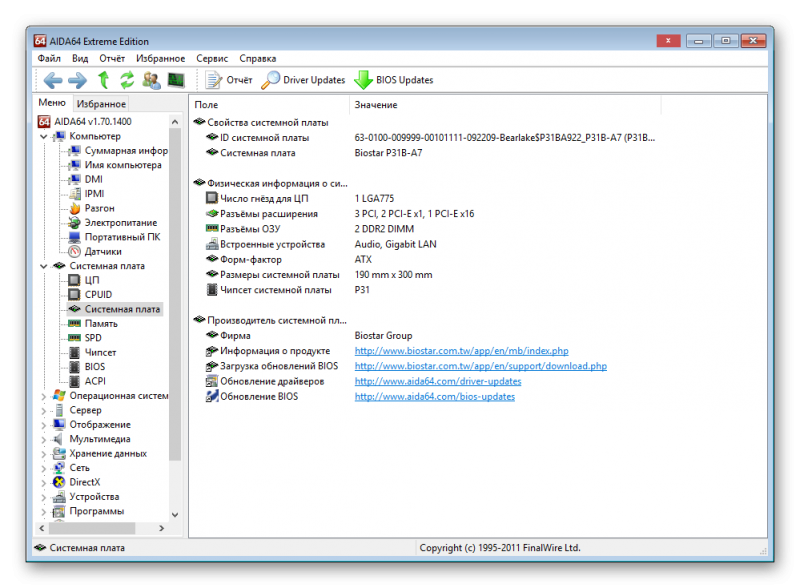Viewport: 800px width, 588px height.
Task: Click the tree's horizontal scrollbar left arrow
Action: [42, 528]
